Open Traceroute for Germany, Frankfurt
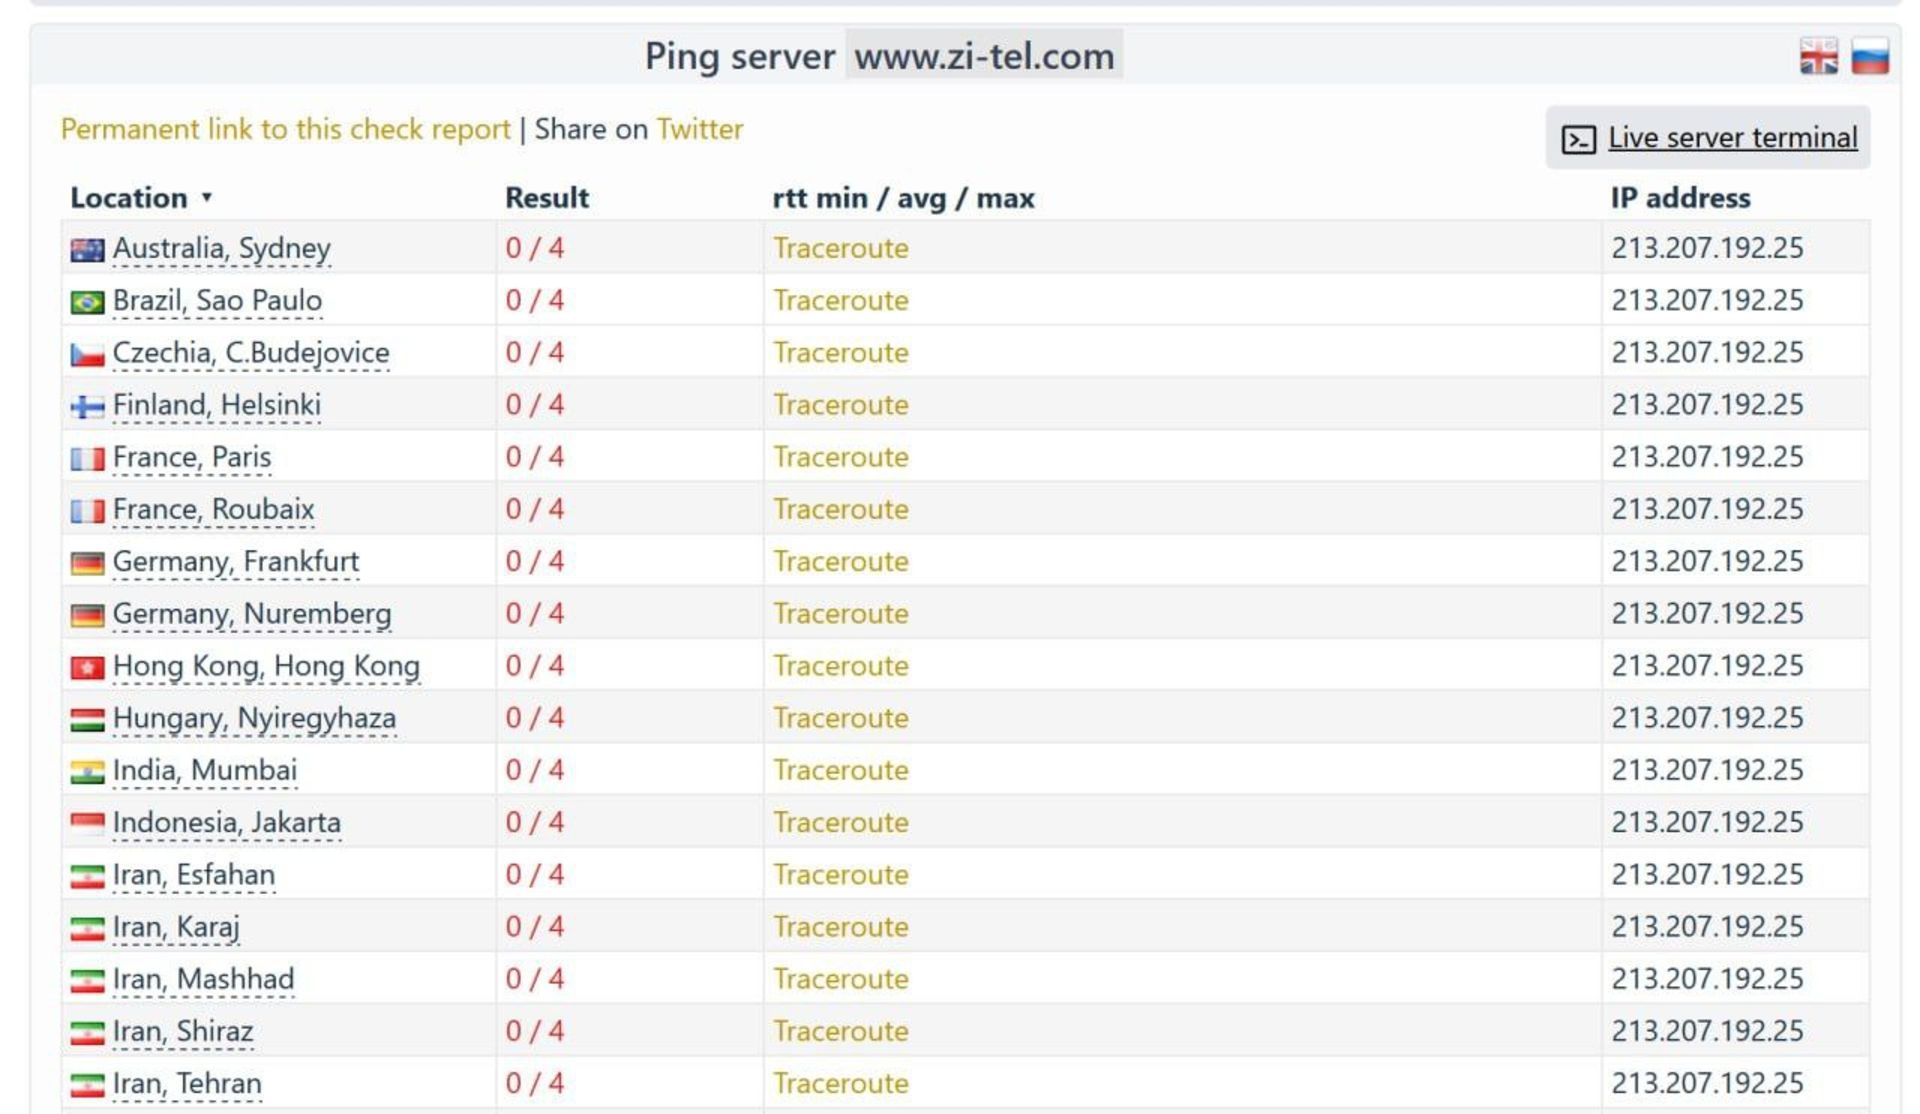Viewport: 1920px width, 1114px height. (840, 561)
